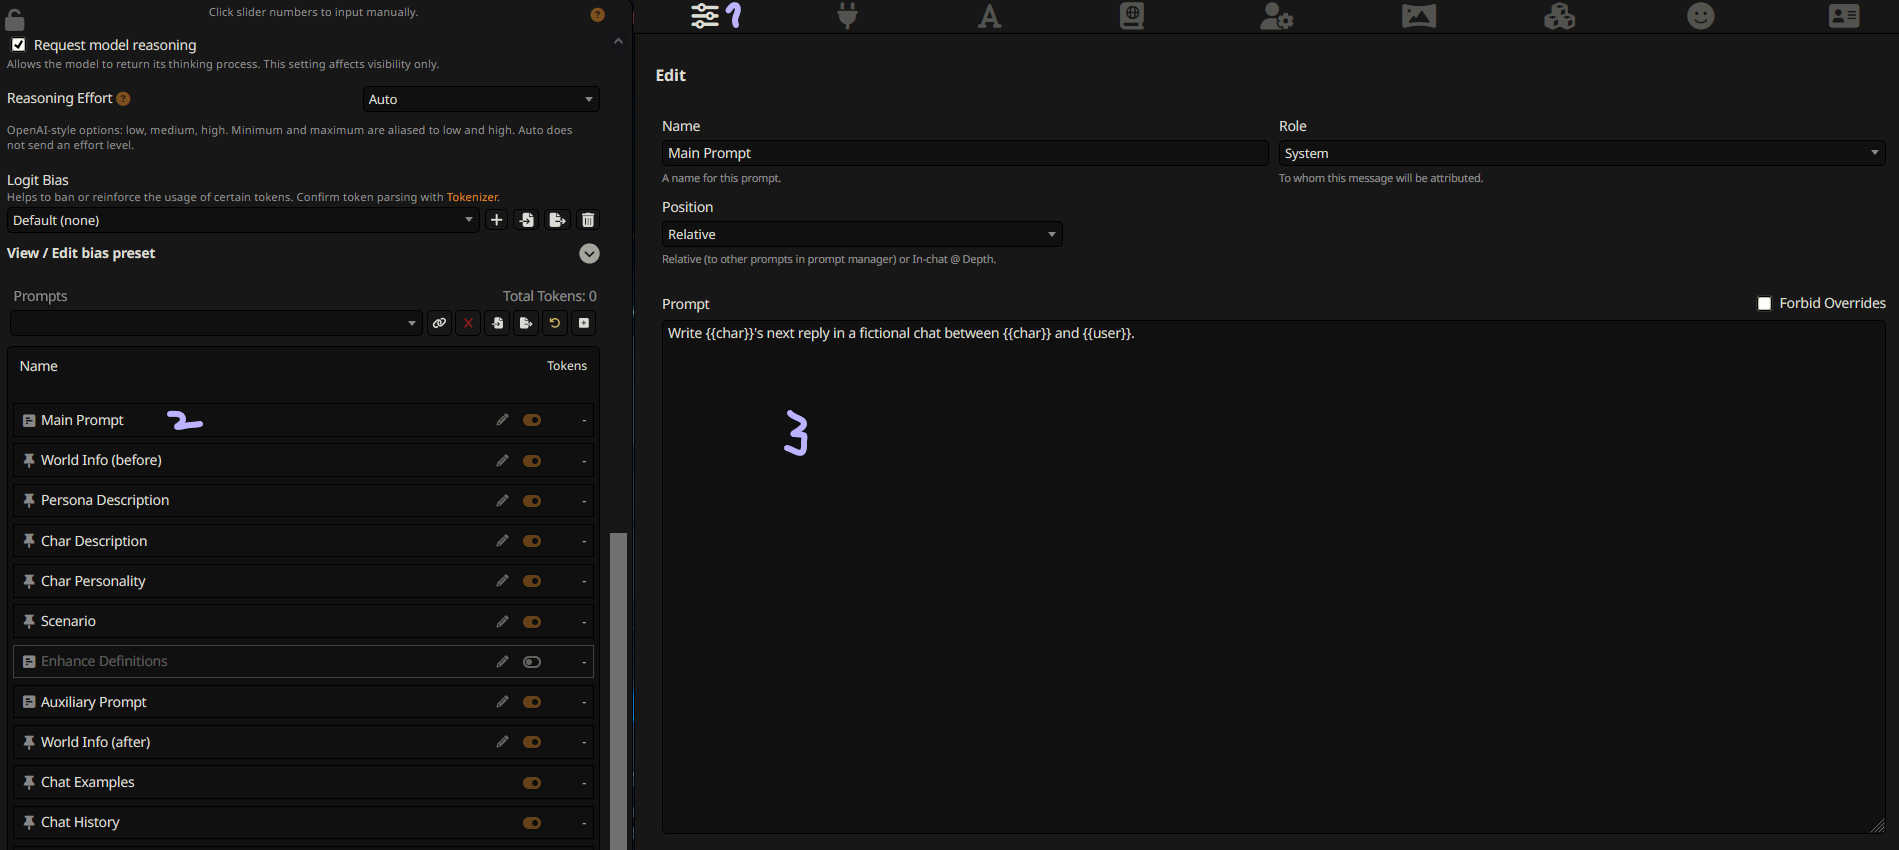Image resolution: width=1899 pixels, height=850 pixels.
Task: Click the orange help icon beside slider hint
Action: 597,14
